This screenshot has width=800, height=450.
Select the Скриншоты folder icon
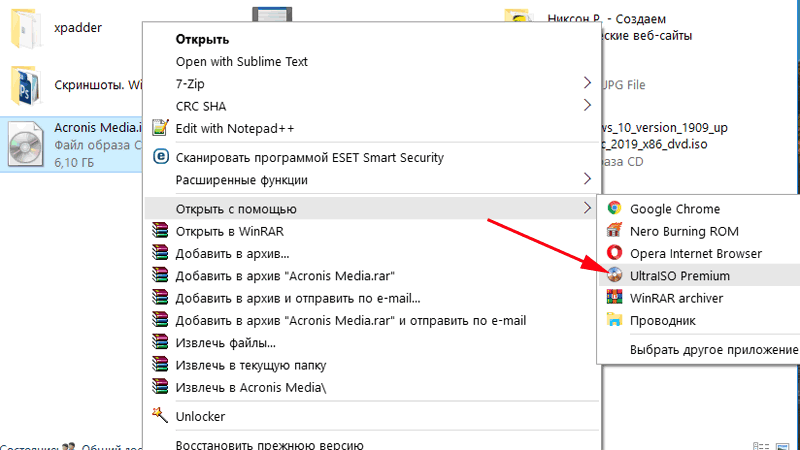(x=26, y=86)
